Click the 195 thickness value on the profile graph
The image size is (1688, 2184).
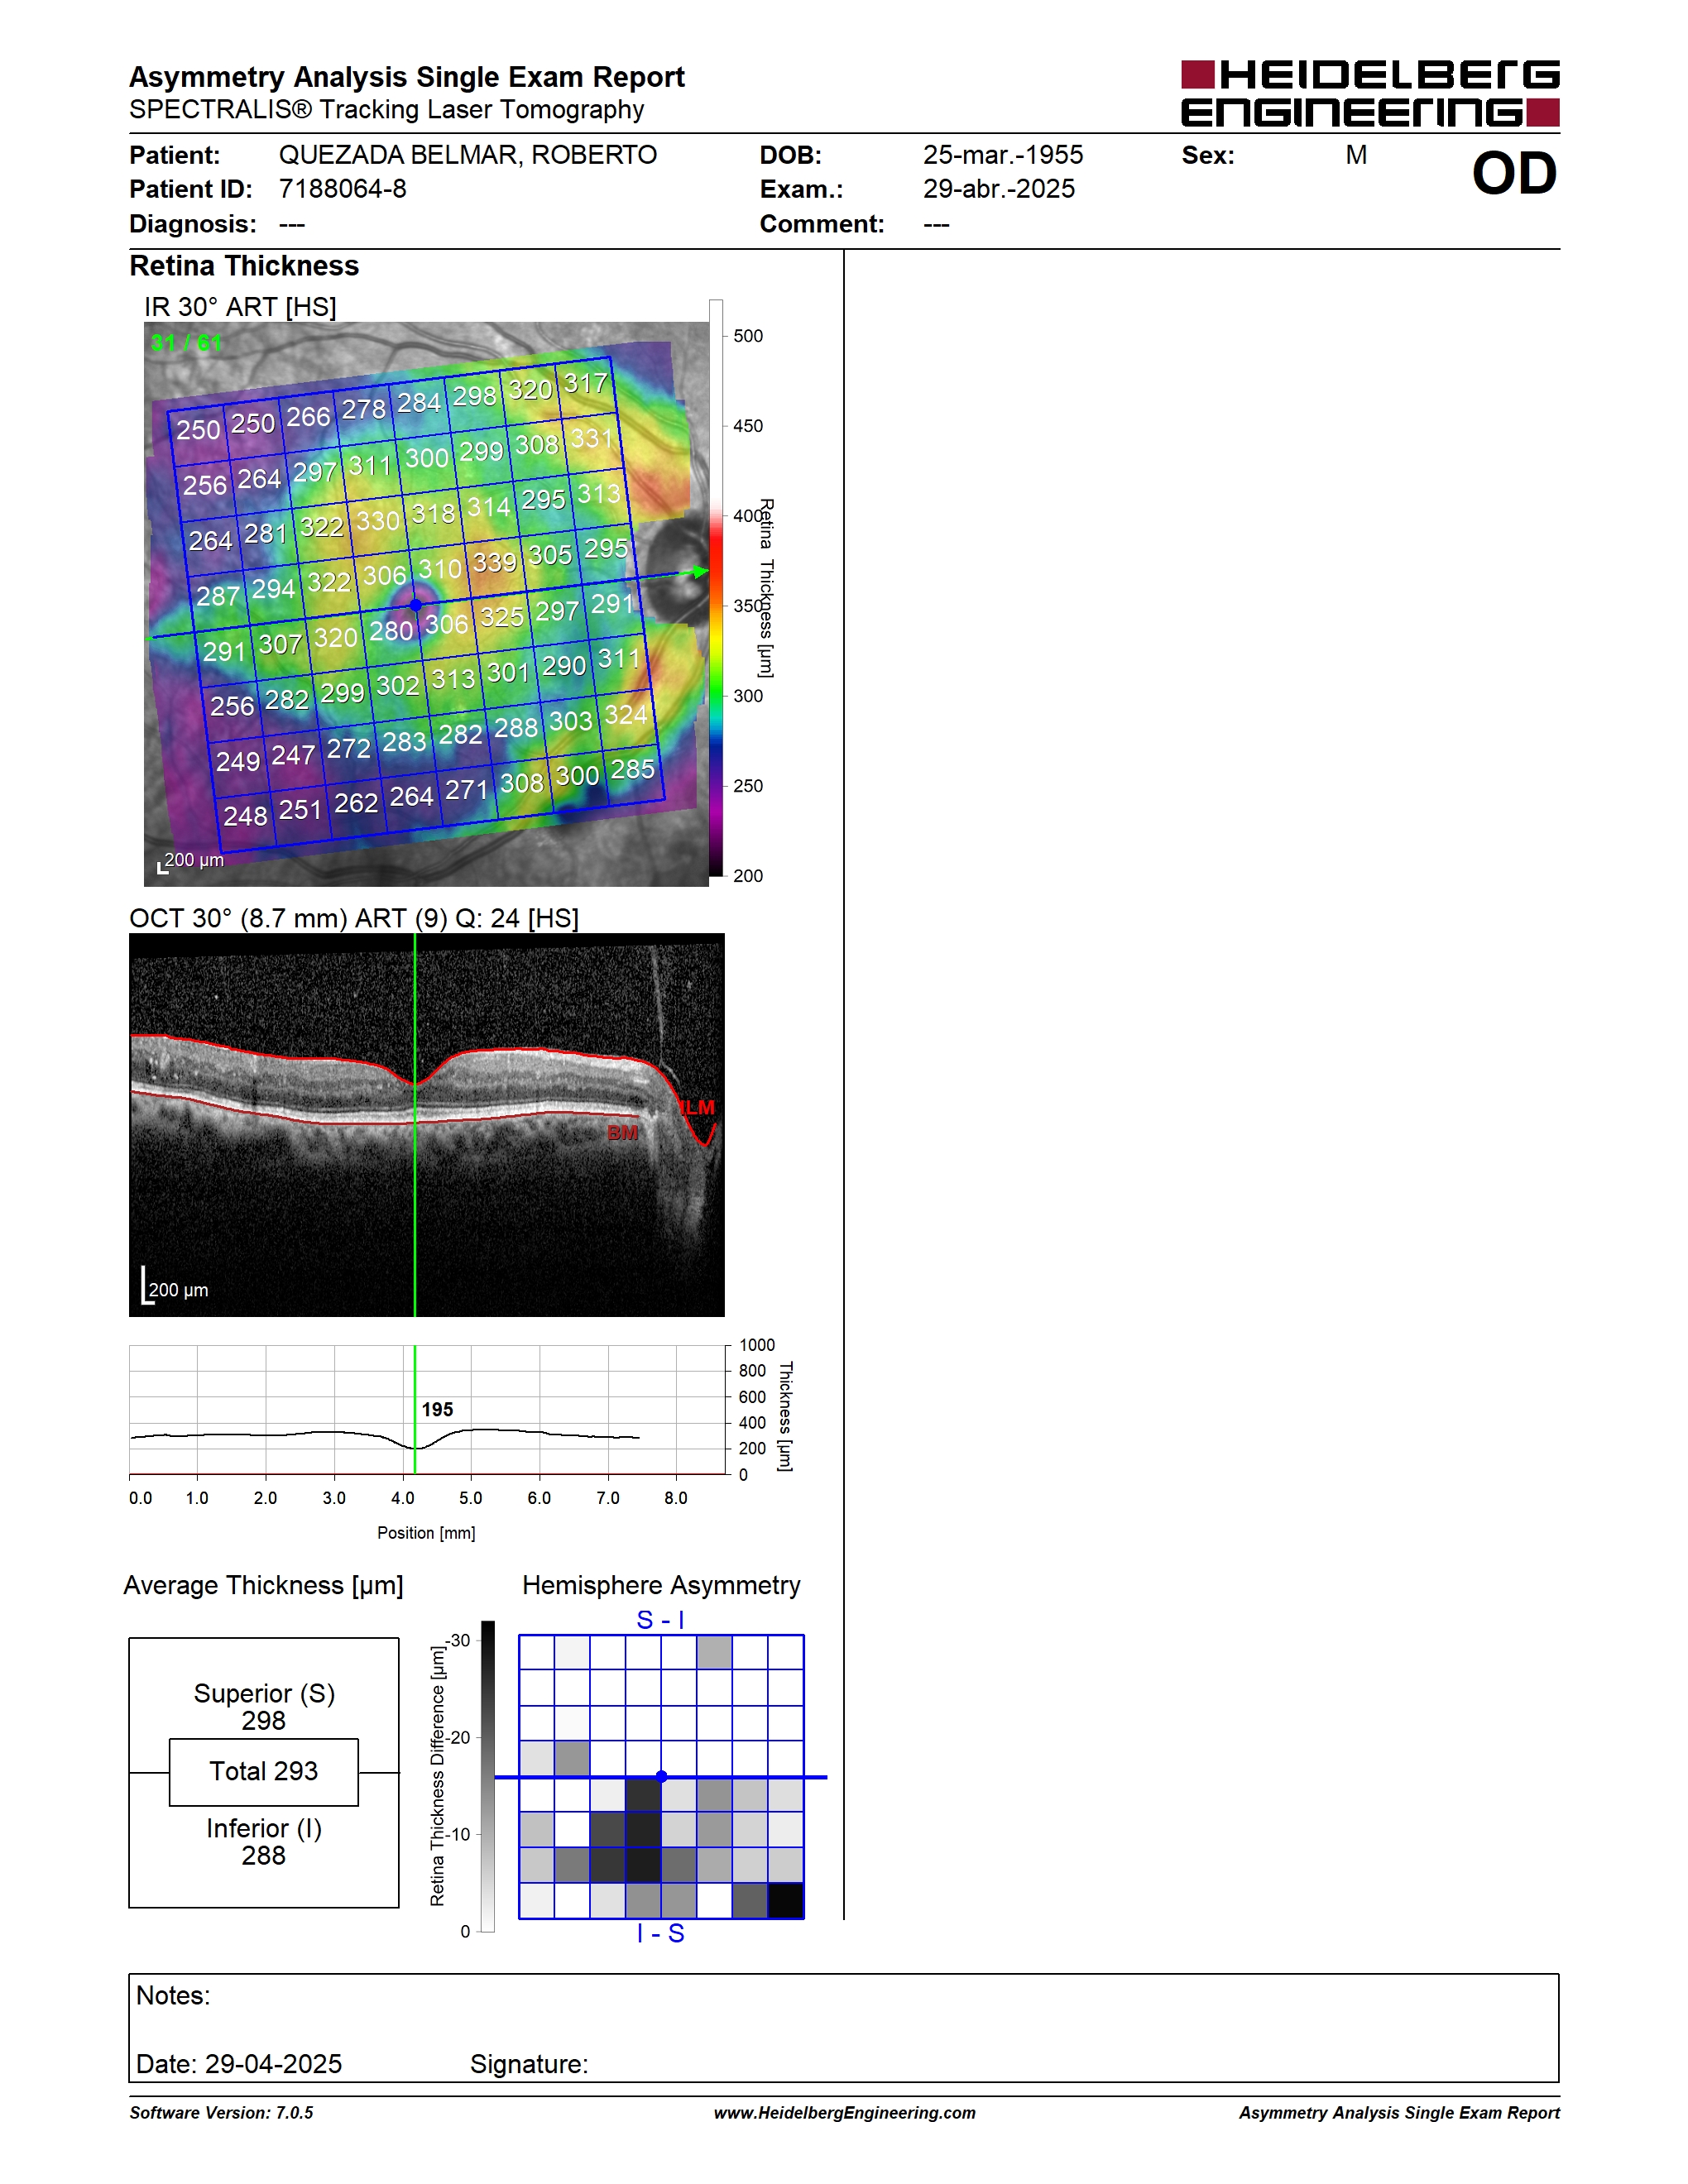point(437,1409)
